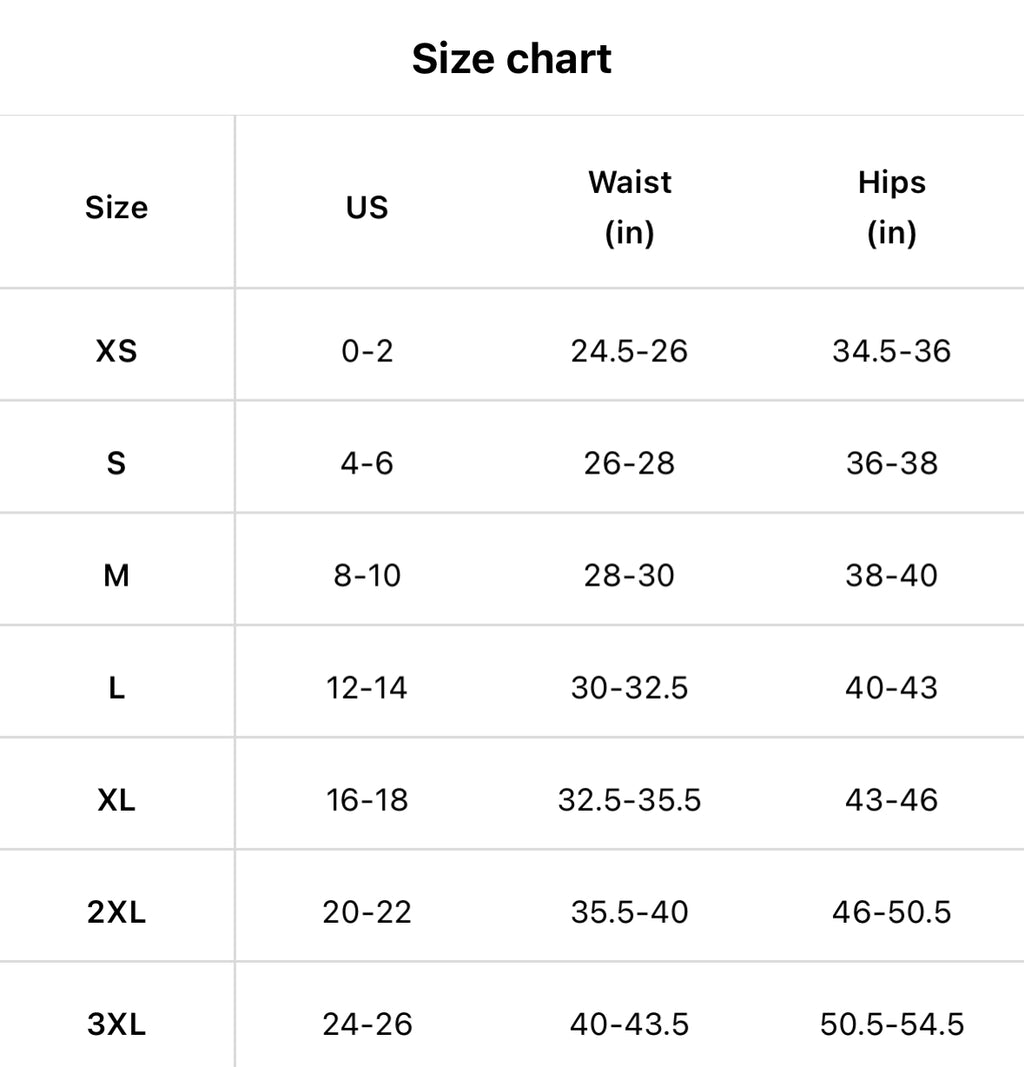Click the Hips (in) column header

tap(891, 207)
